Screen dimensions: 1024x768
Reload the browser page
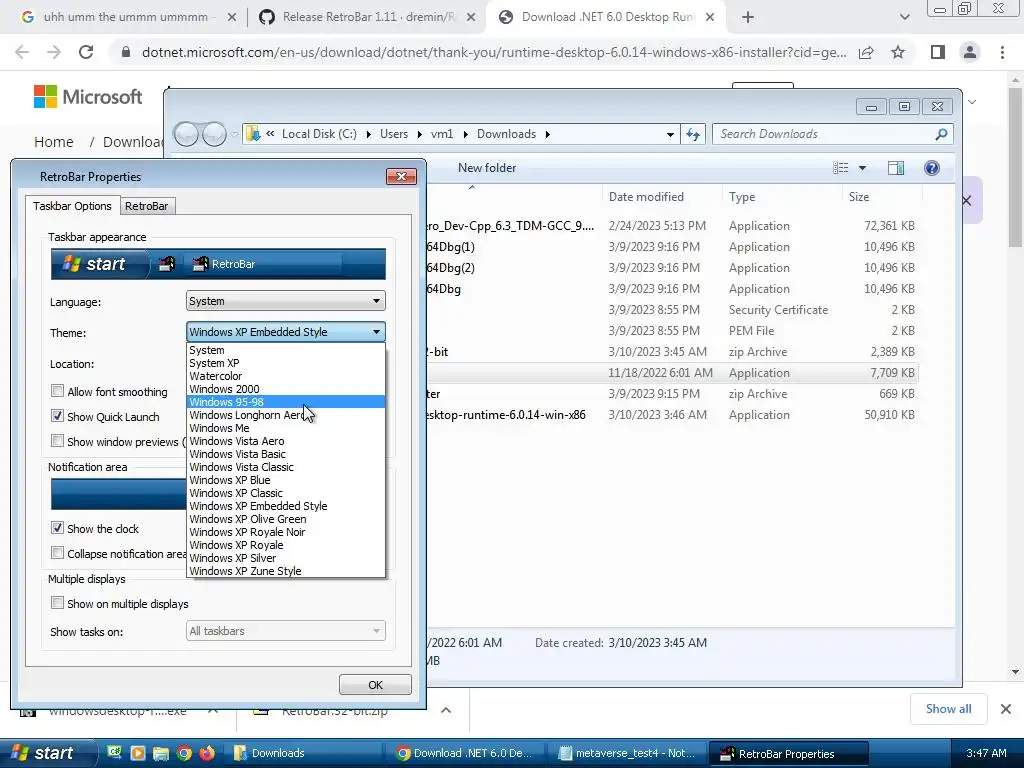[86, 52]
